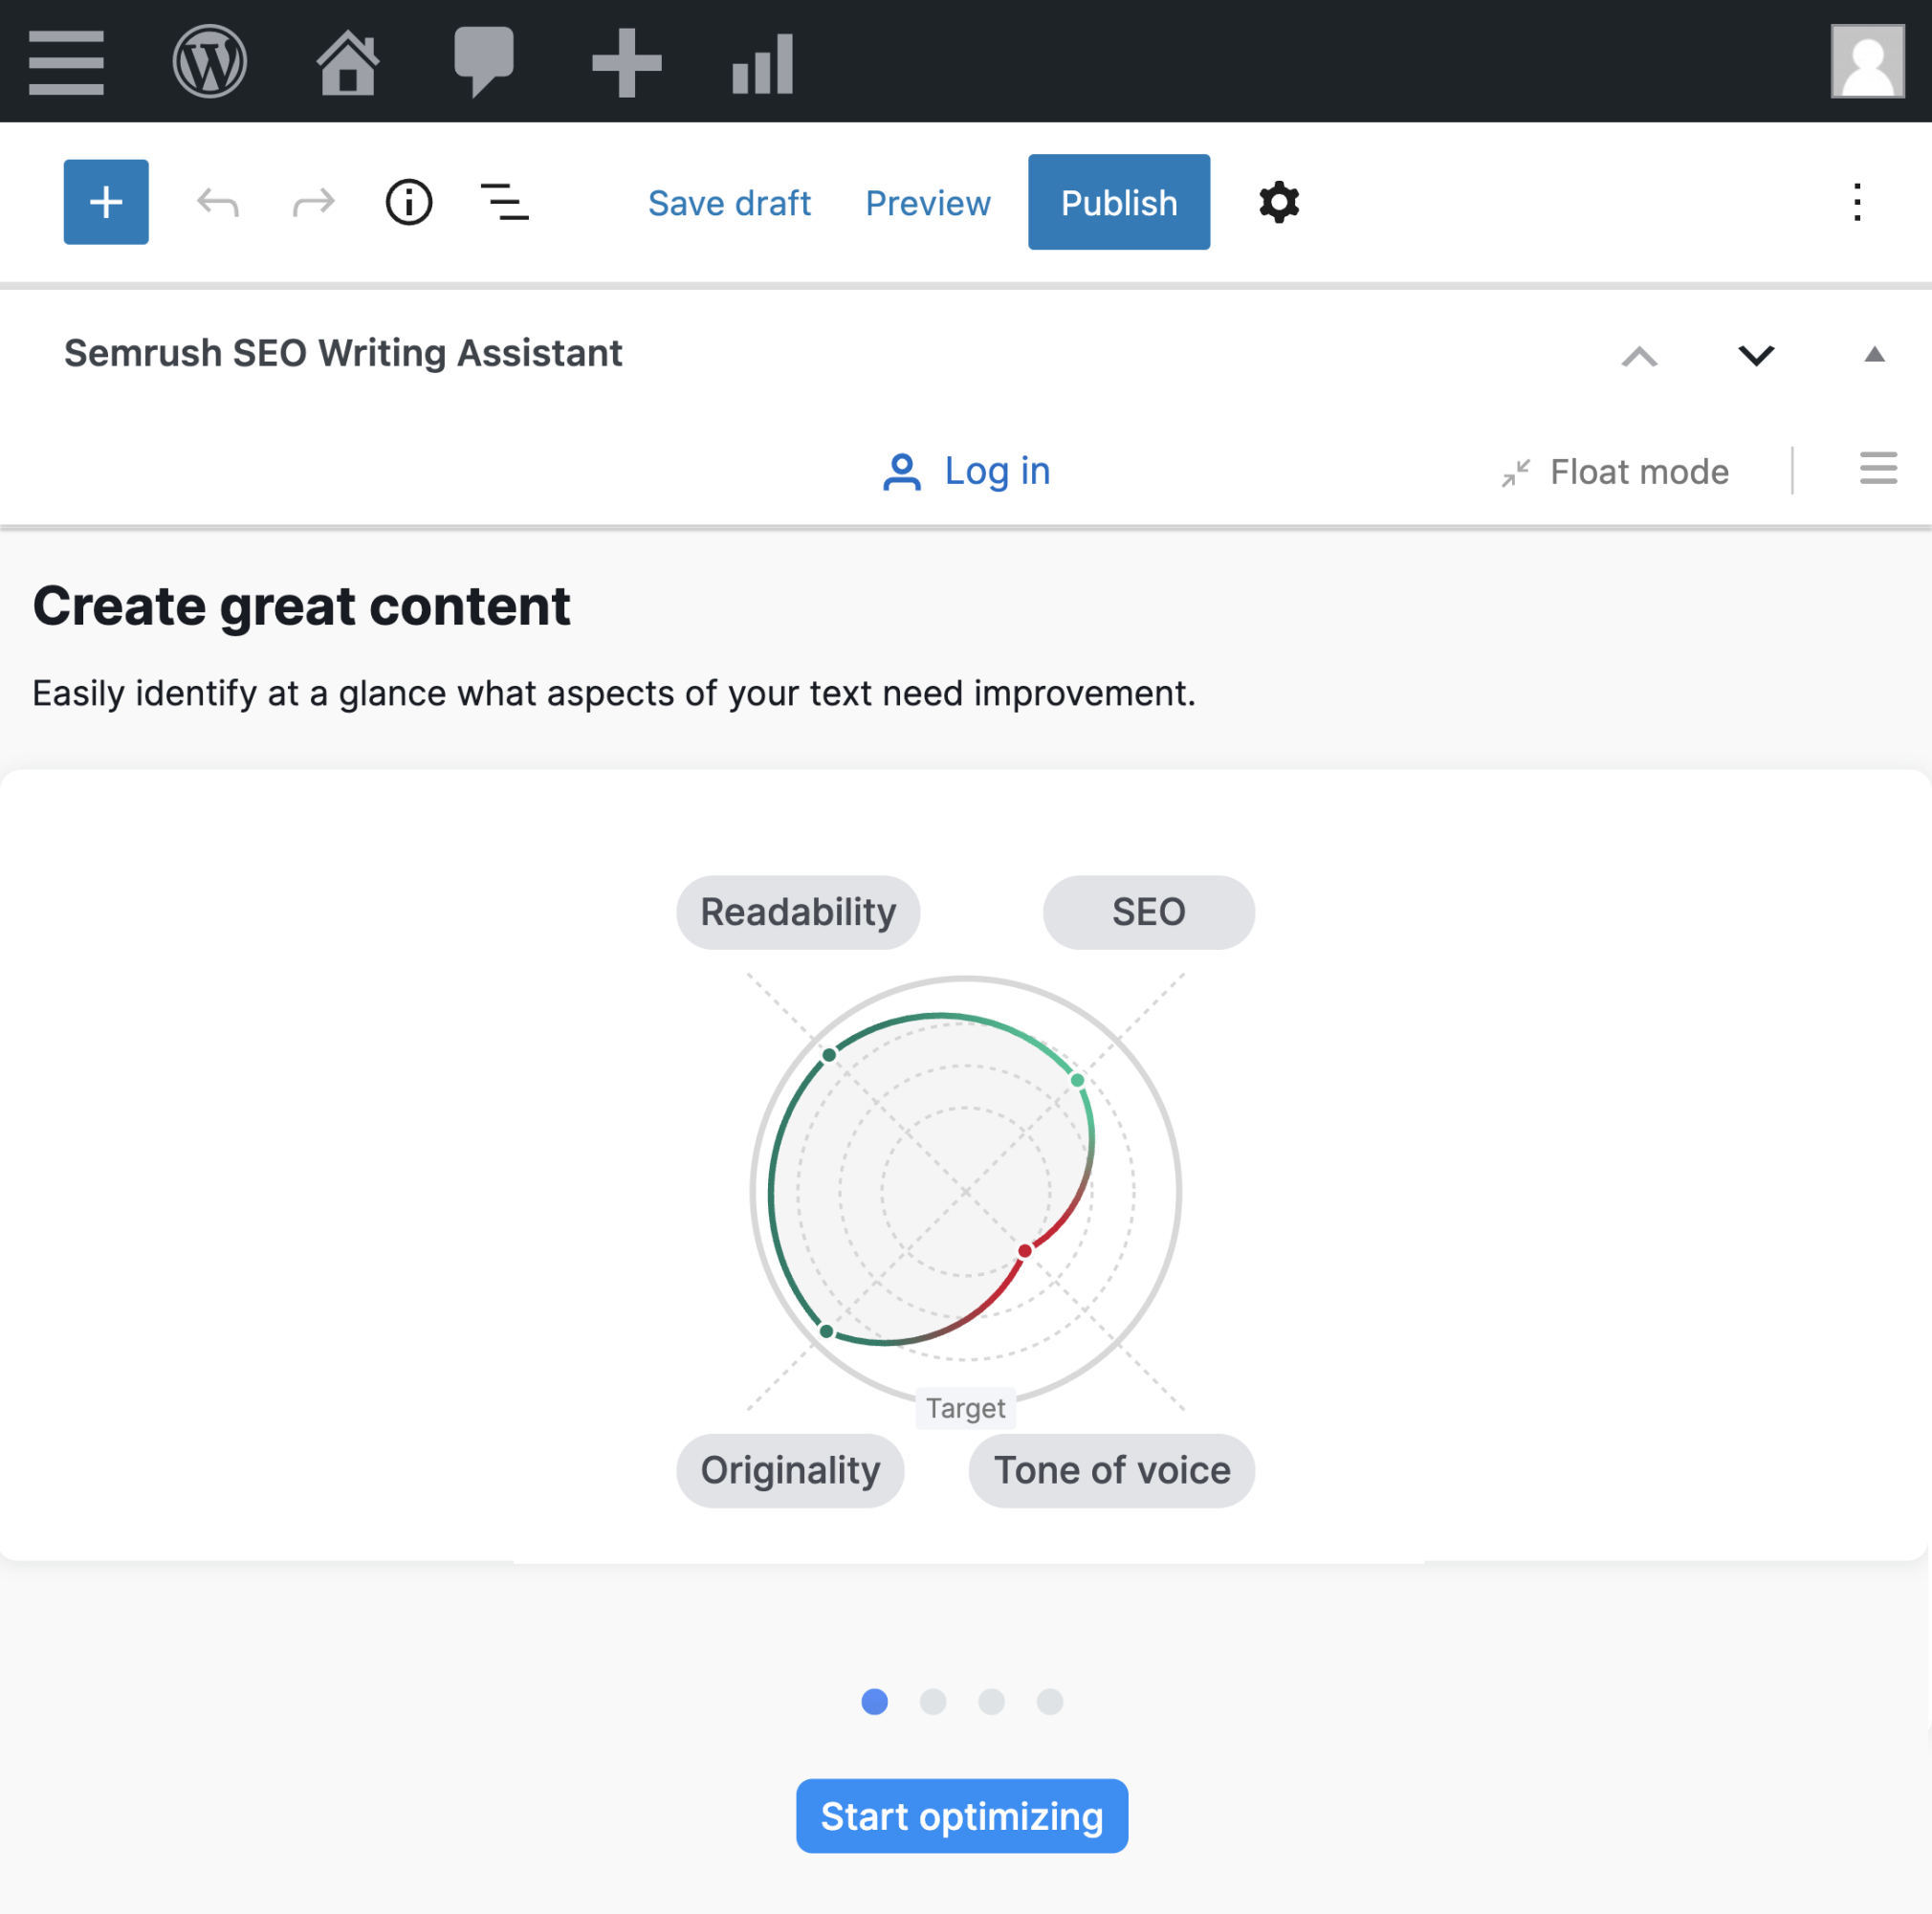Show document details info icon
The height and width of the screenshot is (1914, 1932).
(409, 203)
